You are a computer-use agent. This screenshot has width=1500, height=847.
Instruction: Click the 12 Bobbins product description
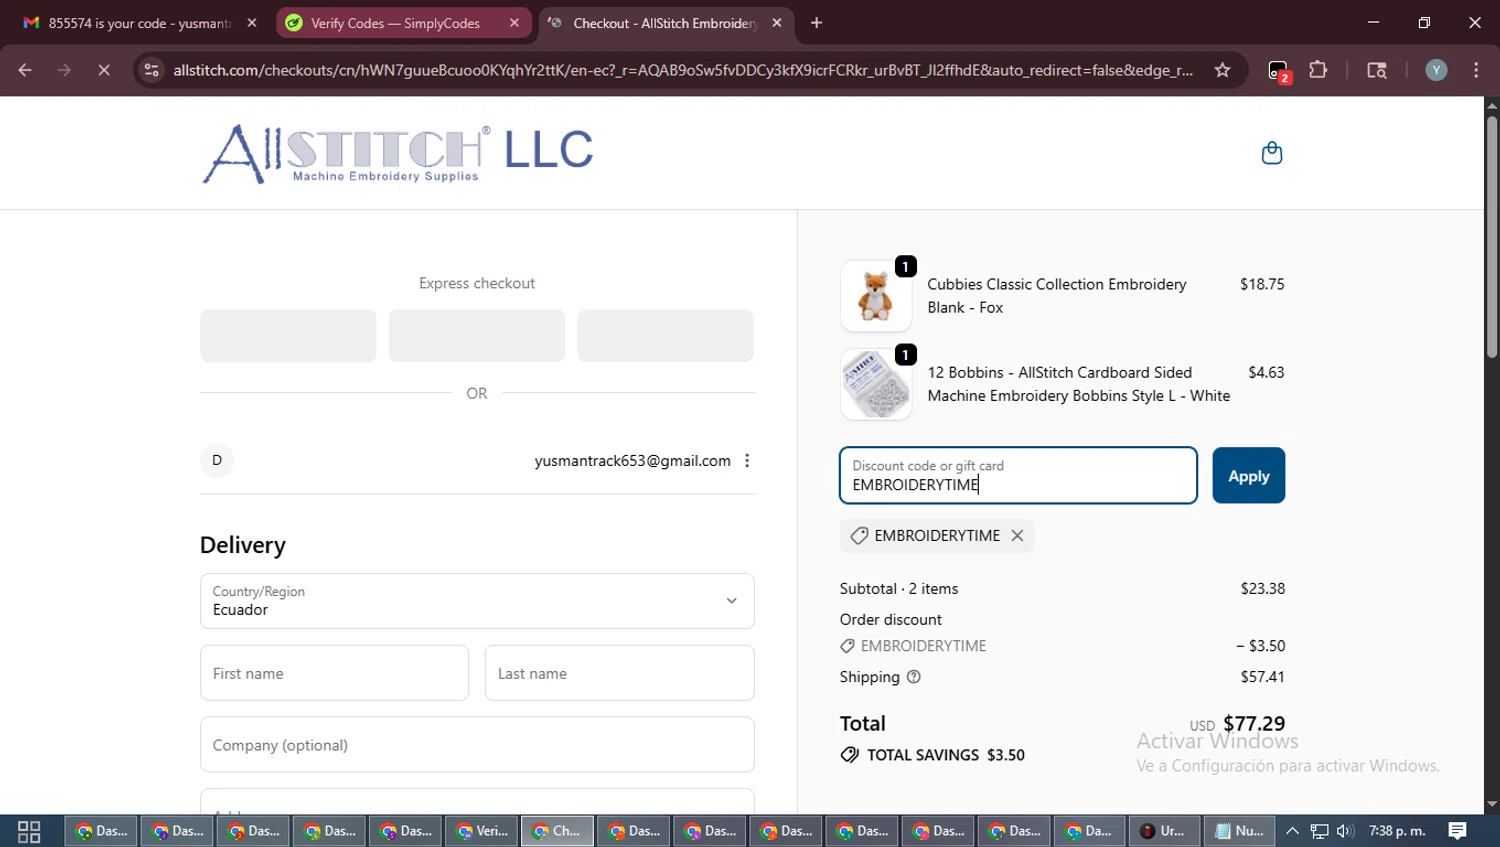click(x=1078, y=384)
